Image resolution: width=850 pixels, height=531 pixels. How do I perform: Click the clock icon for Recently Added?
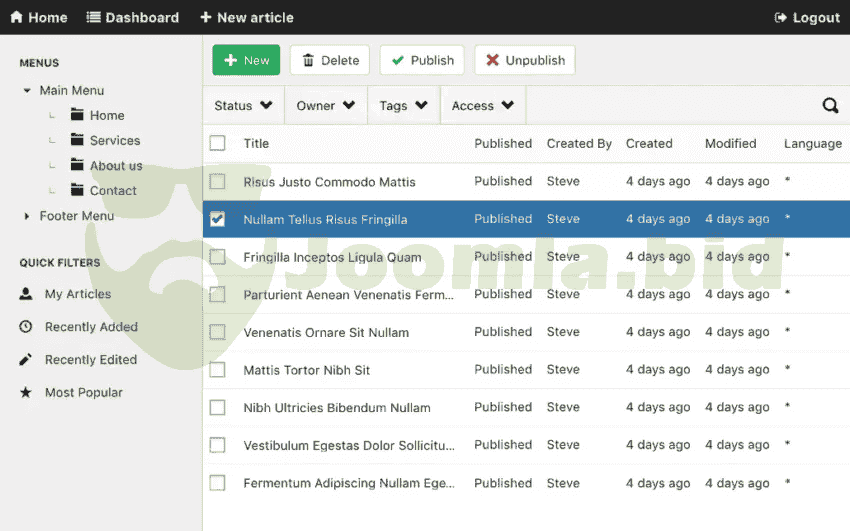coord(26,327)
